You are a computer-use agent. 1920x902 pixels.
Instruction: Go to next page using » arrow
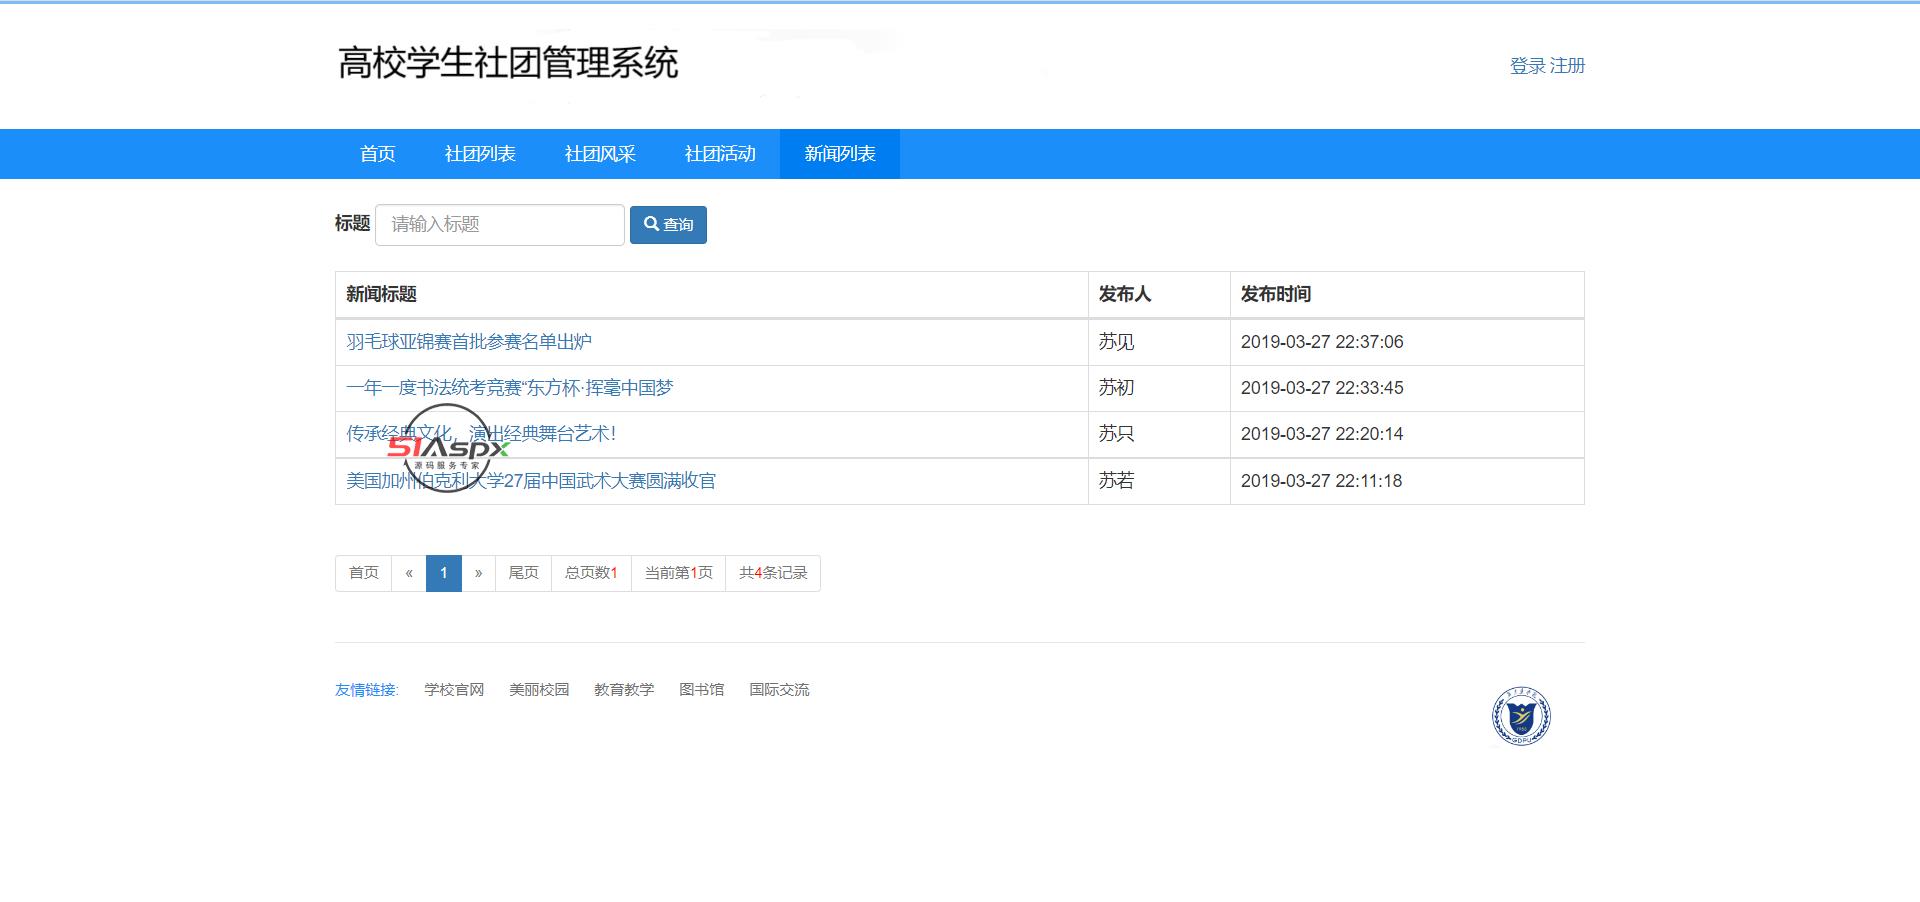click(478, 573)
